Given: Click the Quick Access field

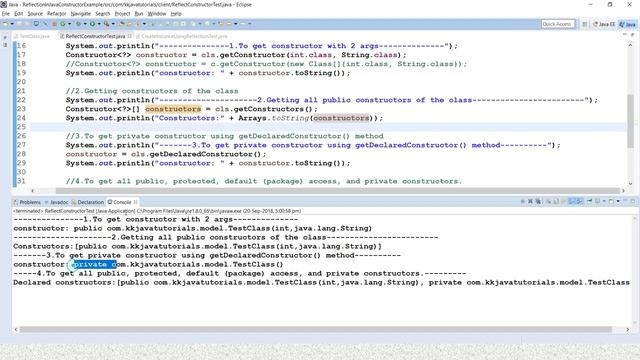Looking at the screenshot, I should 558,24.
